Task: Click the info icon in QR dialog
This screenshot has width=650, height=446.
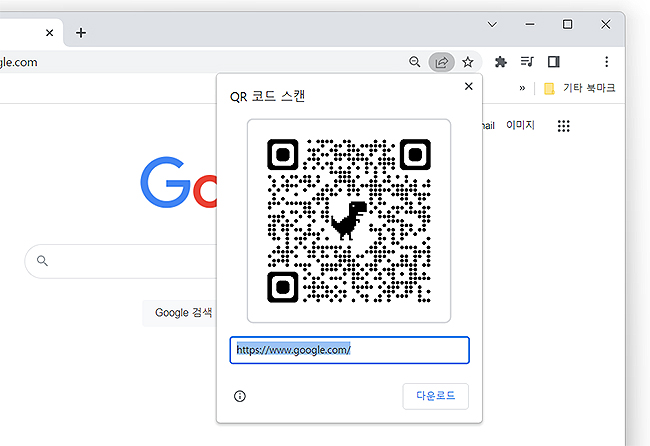Action: (240, 396)
